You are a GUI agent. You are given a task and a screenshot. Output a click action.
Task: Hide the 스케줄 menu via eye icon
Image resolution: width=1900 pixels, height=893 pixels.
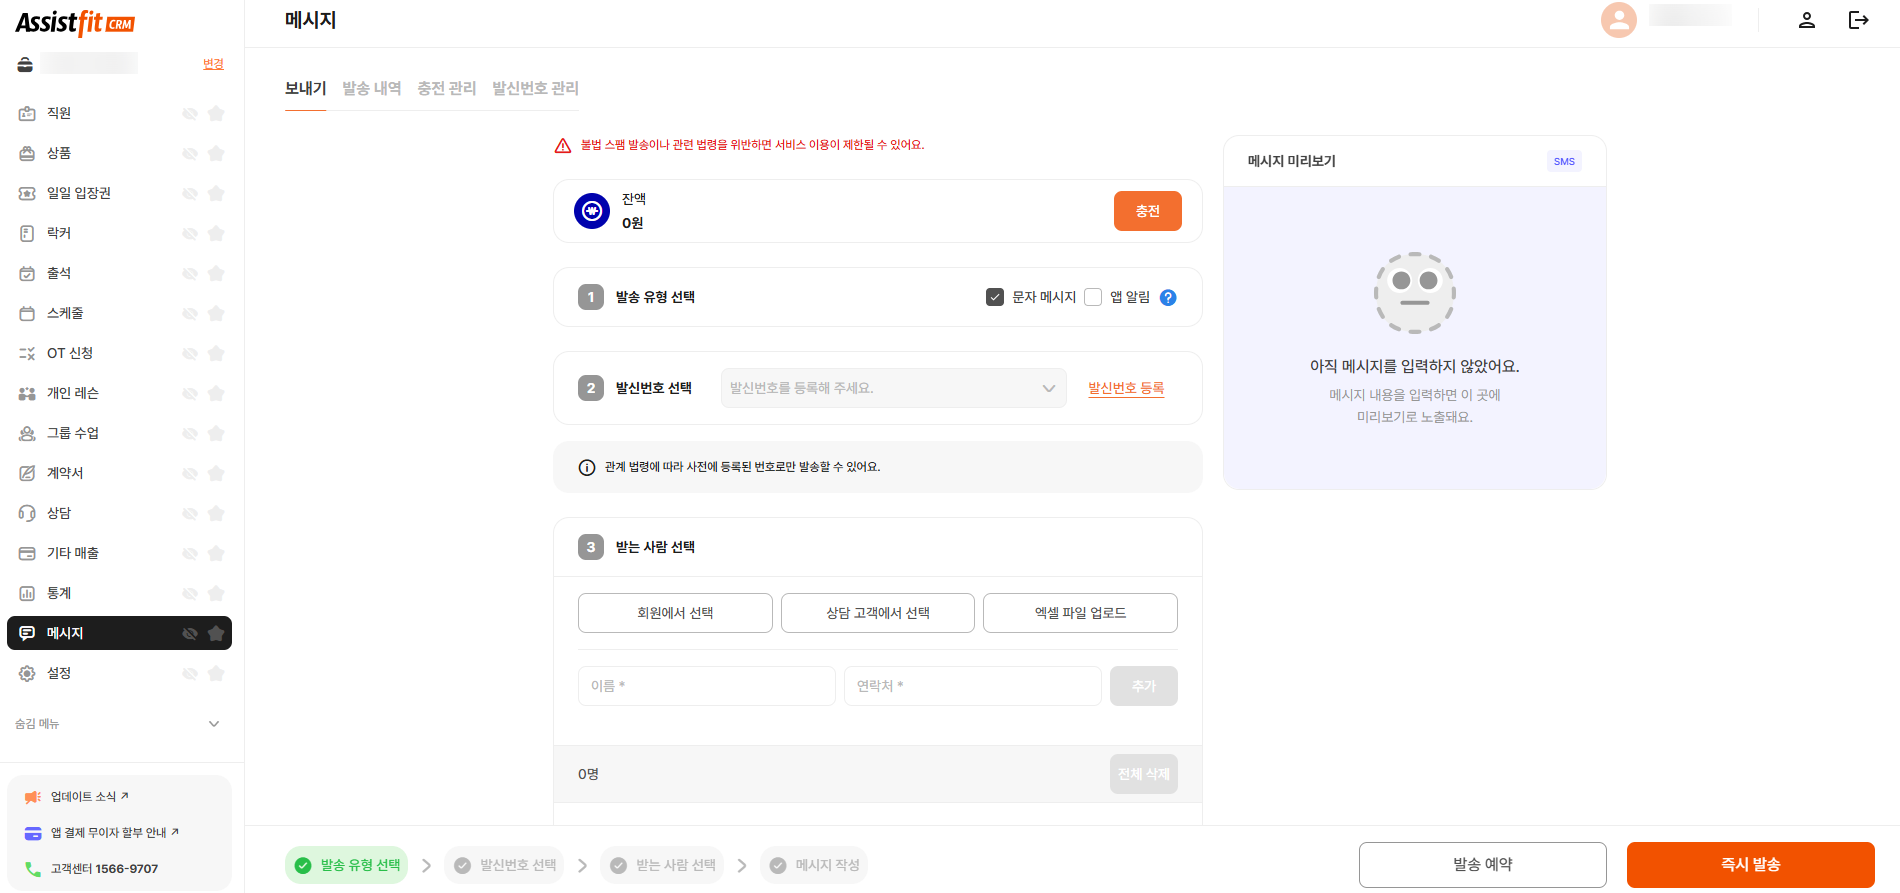pyautogui.click(x=190, y=313)
